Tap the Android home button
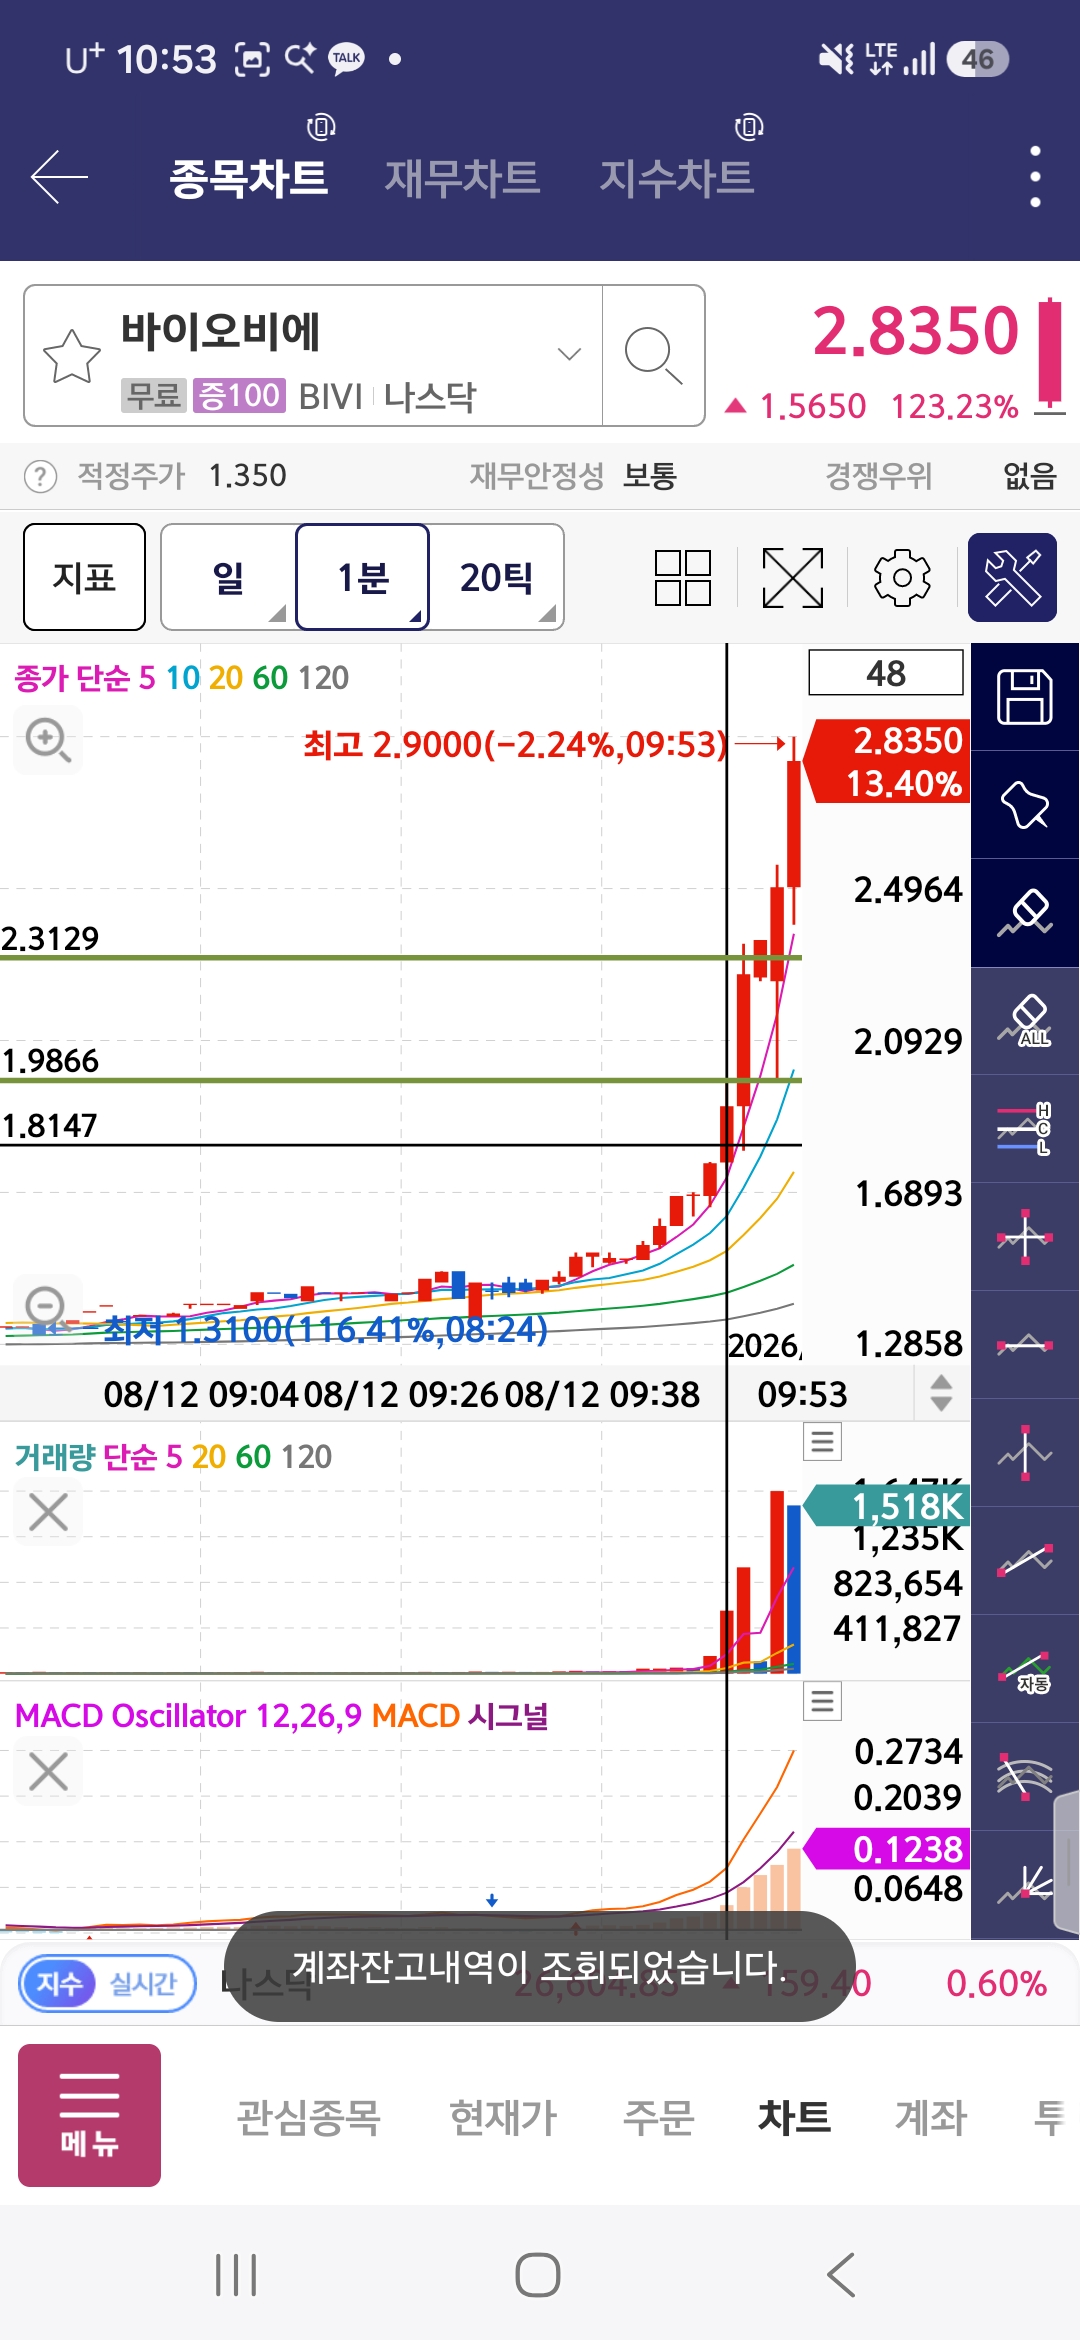Screen dimensions: 1080x2340 pyautogui.click(x=538, y=2275)
